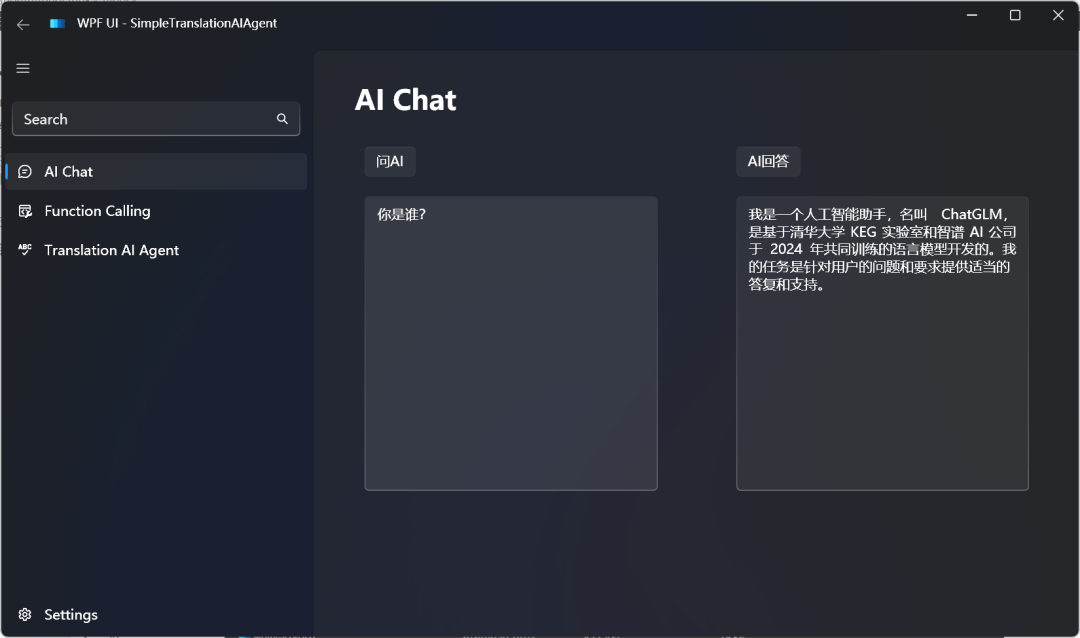The width and height of the screenshot is (1080, 638).
Task: Click the AI answer text box mentioning ChatGLM
Action: click(x=882, y=343)
